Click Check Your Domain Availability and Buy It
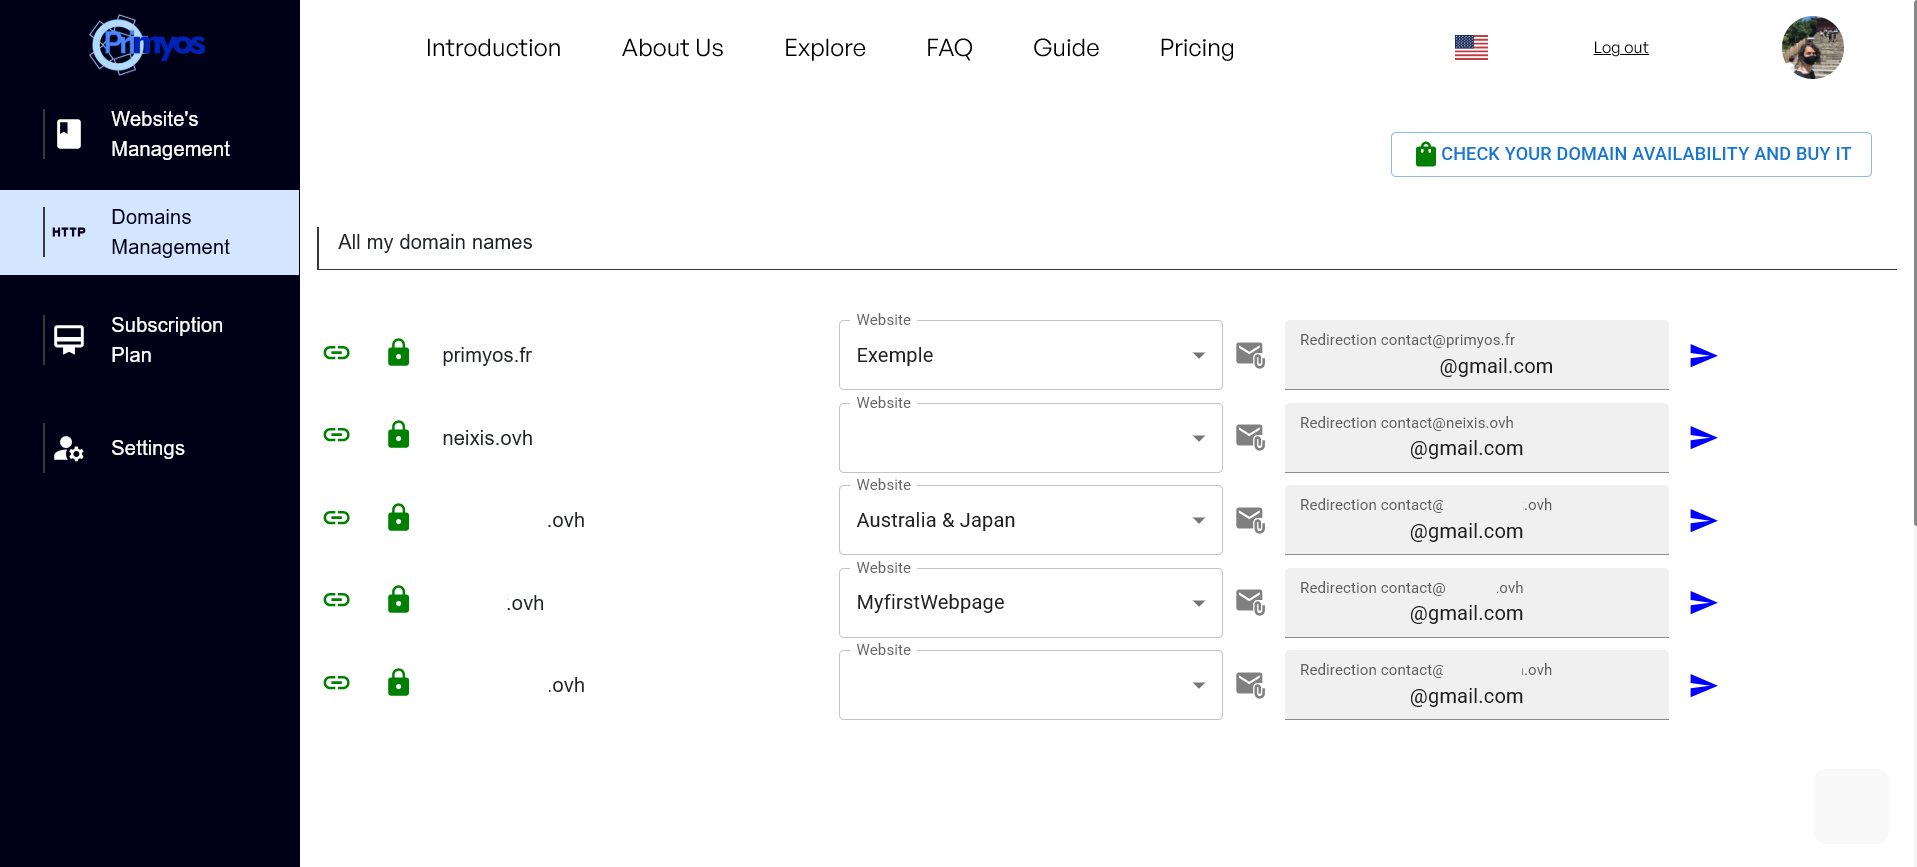This screenshot has width=1917, height=867. (x=1630, y=154)
